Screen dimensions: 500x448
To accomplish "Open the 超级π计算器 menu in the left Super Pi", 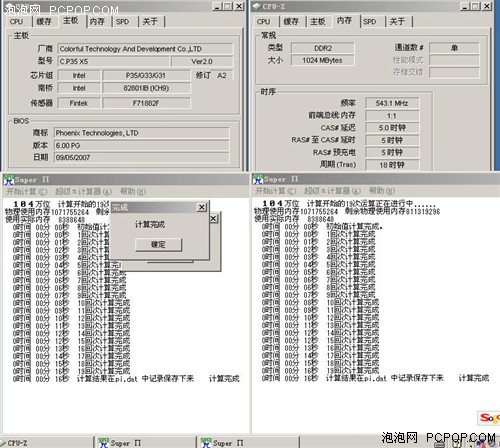I will pos(83,191).
